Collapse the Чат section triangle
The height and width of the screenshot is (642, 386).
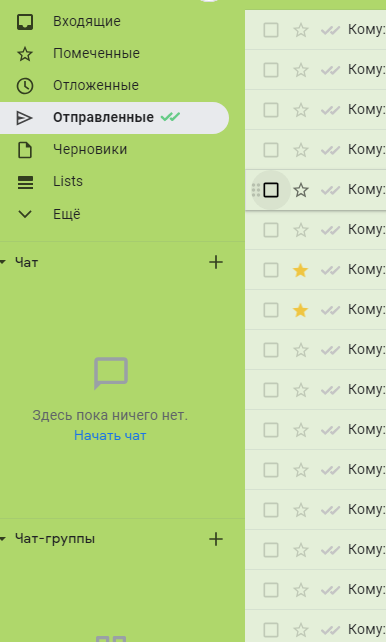click(x=3, y=262)
